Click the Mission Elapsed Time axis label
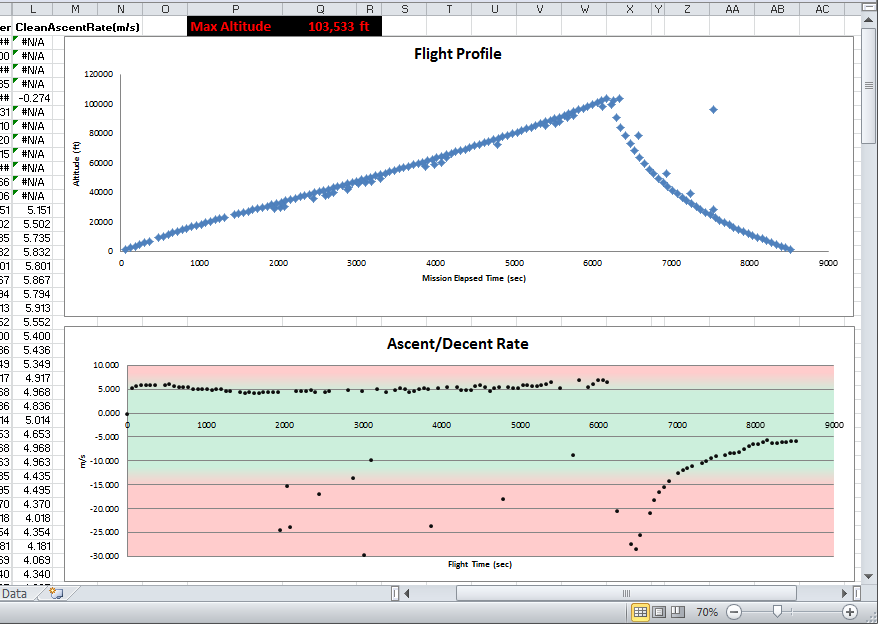Image resolution: width=878 pixels, height=624 pixels. (x=473, y=278)
